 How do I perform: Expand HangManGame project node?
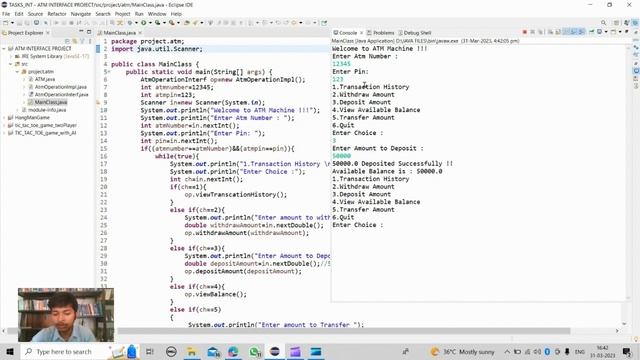4,118
